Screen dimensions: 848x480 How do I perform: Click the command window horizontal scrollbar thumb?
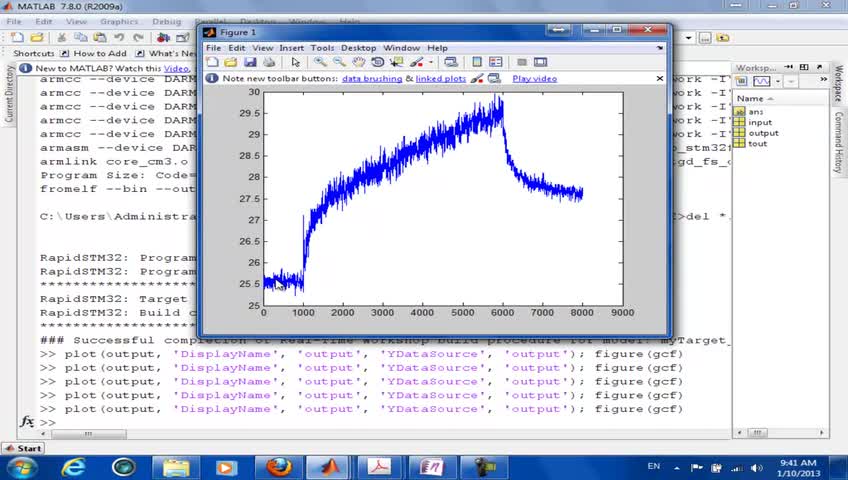click(x=89, y=434)
